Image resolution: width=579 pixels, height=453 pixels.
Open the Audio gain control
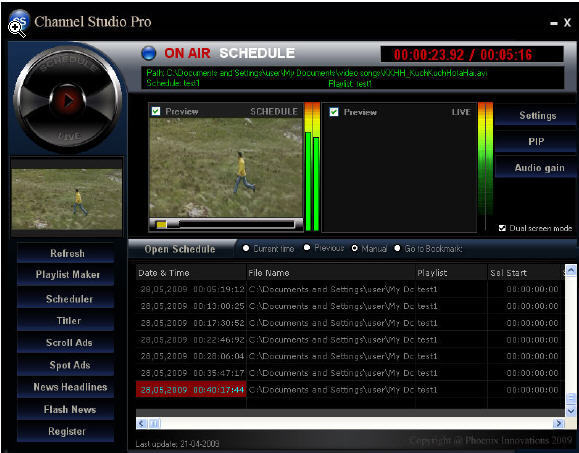[x=536, y=168]
